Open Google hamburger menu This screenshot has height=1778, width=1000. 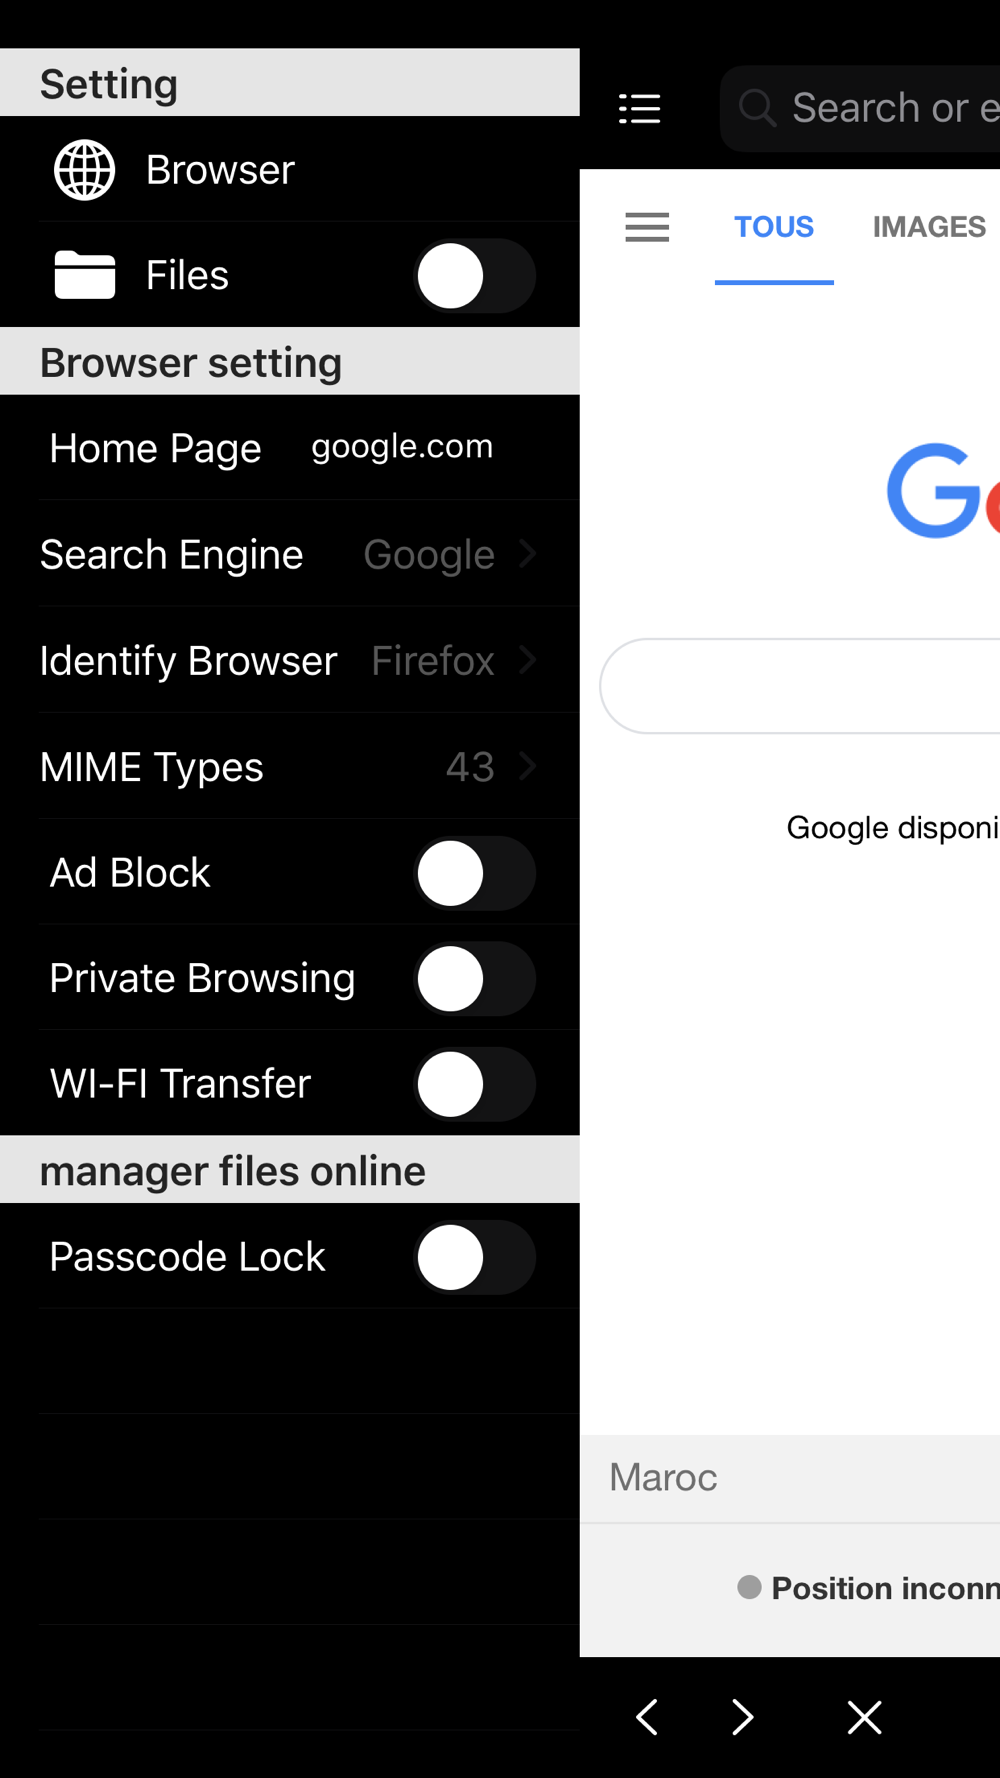(647, 227)
